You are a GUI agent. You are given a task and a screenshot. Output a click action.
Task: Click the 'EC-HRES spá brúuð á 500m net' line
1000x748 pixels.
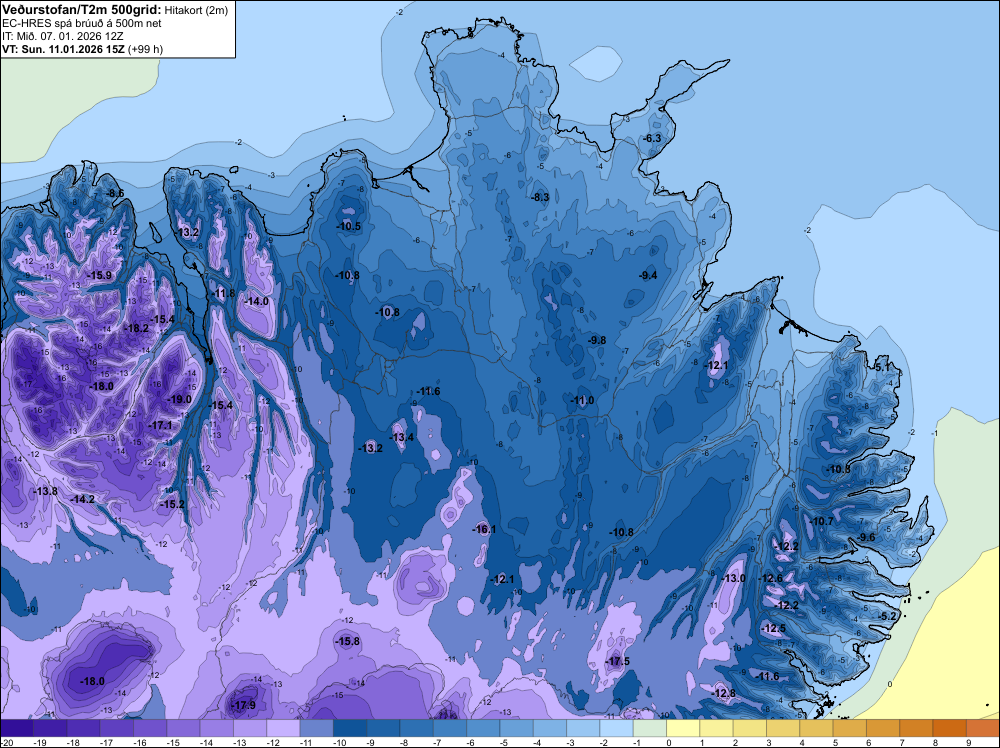tap(81, 23)
